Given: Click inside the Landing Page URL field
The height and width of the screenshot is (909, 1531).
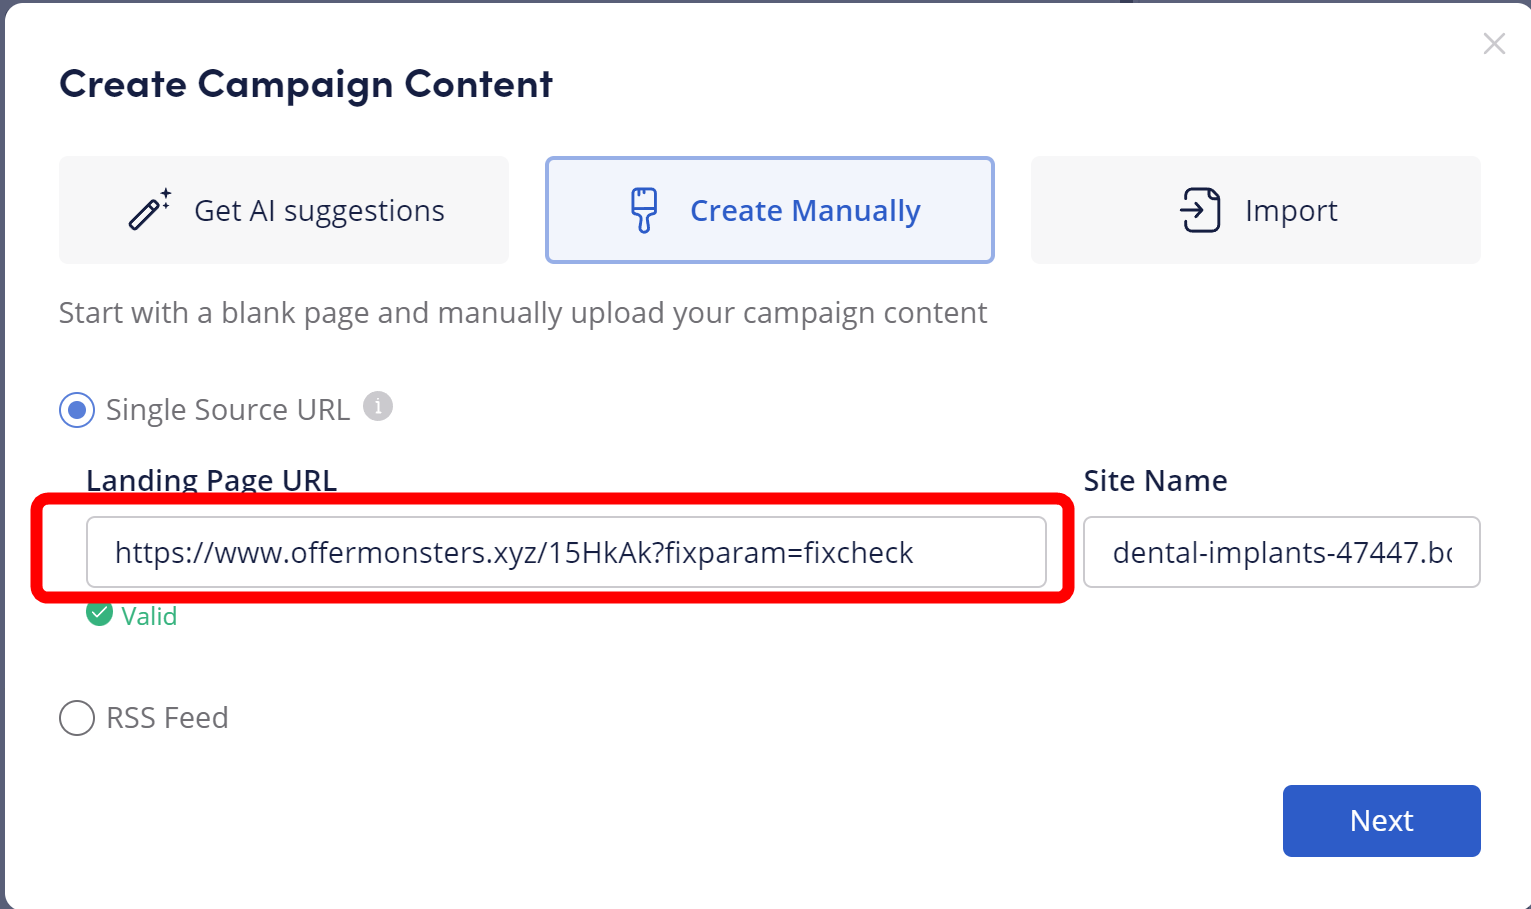Looking at the screenshot, I should (566, 552).
